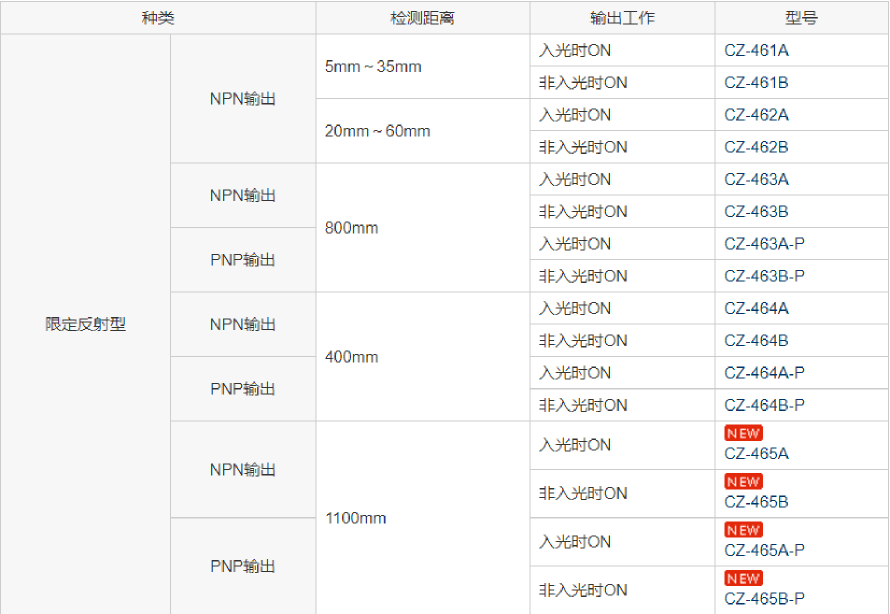Click the 5mm ~ 35mm detection distance cell
890x614 pixels.
[373, 67]
